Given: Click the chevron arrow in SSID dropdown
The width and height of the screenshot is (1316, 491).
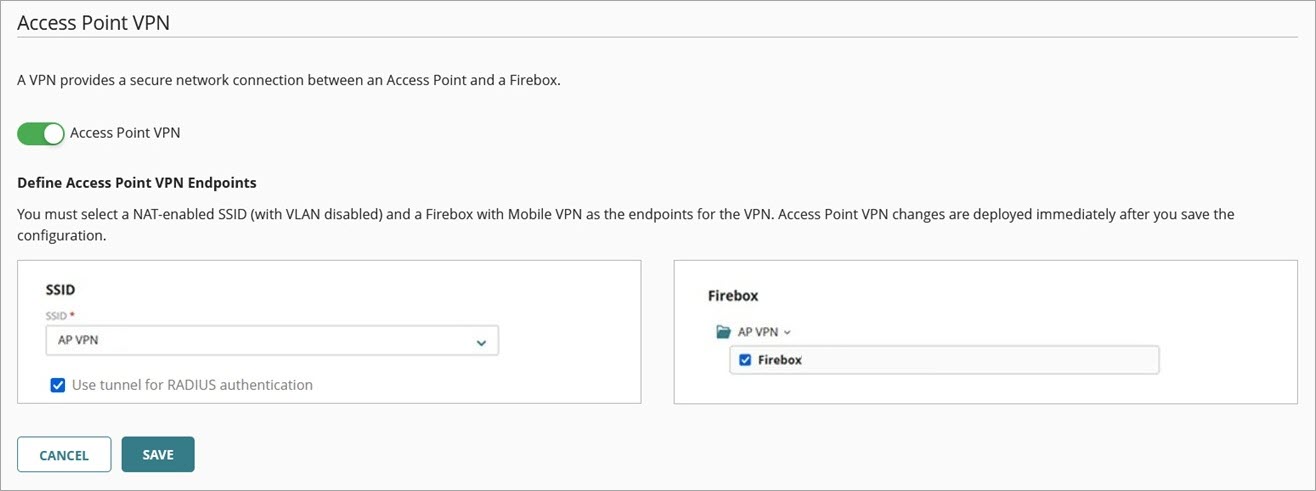Looking at the screenshot, I should pos(481,342).
